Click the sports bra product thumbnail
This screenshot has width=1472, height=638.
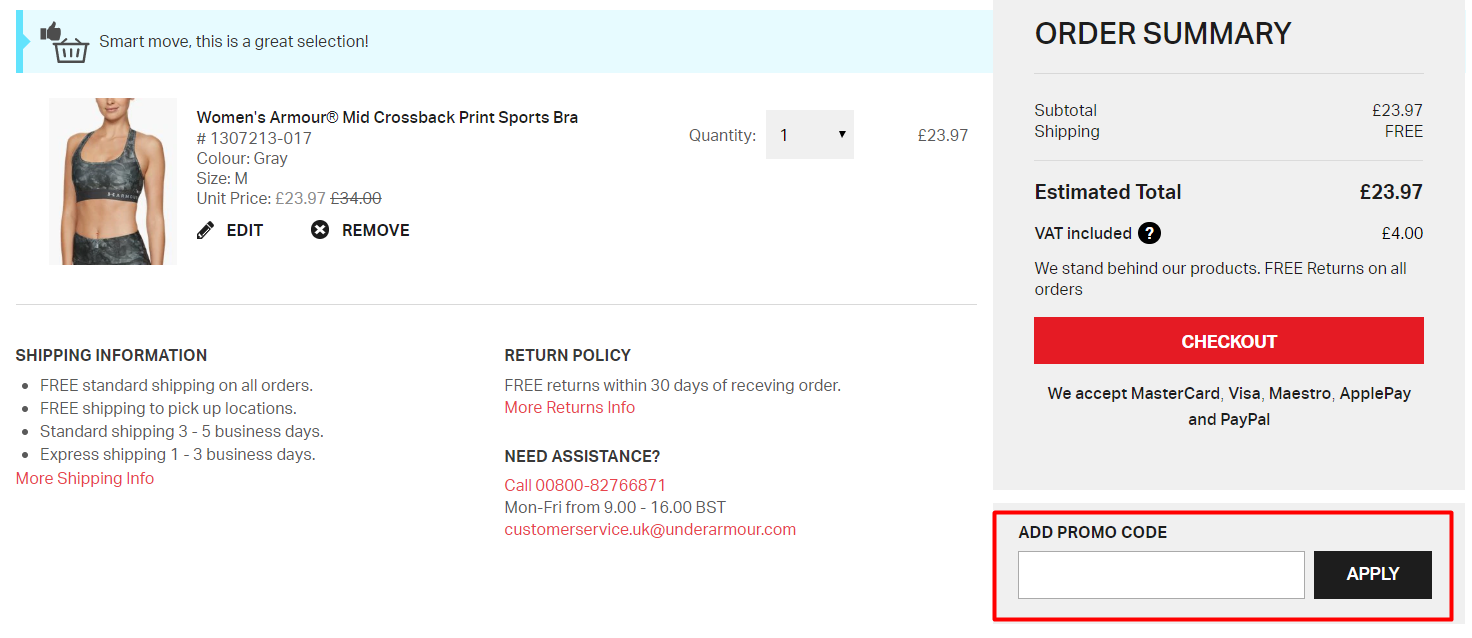coord(113,181)
